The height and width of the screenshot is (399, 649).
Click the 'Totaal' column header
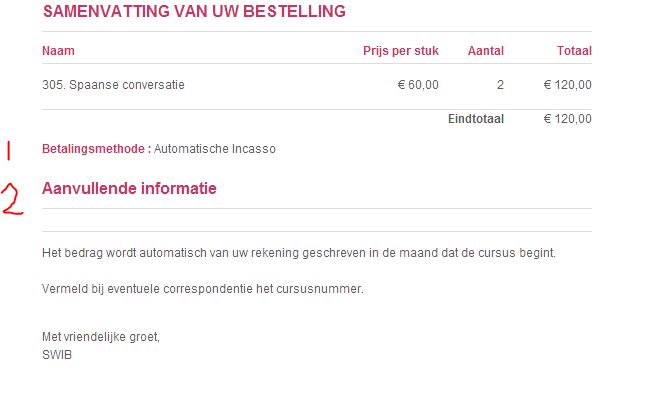coord(574,51)
